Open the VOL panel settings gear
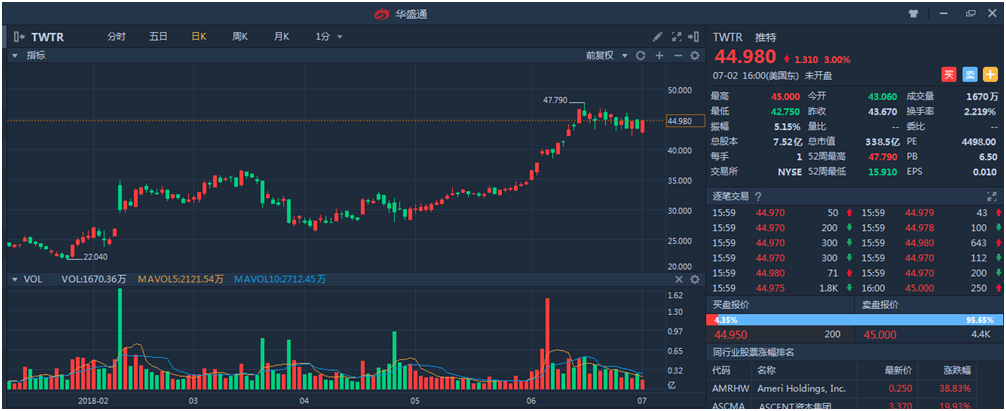The width and height of the screenshot is (1006, 411). tap(694, 280)
